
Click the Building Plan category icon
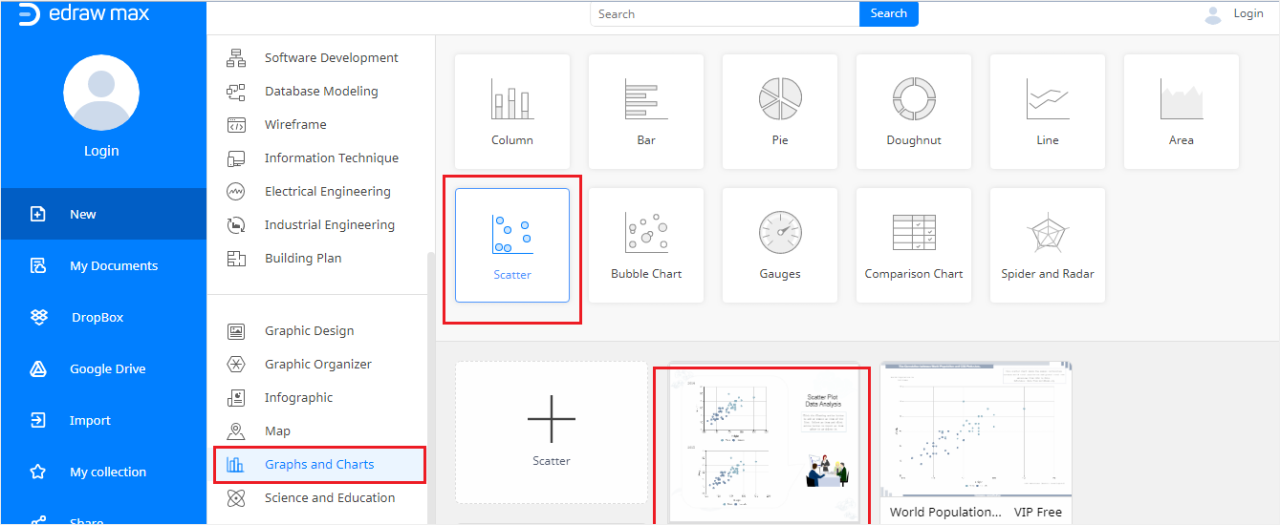[x=236, y=258]
